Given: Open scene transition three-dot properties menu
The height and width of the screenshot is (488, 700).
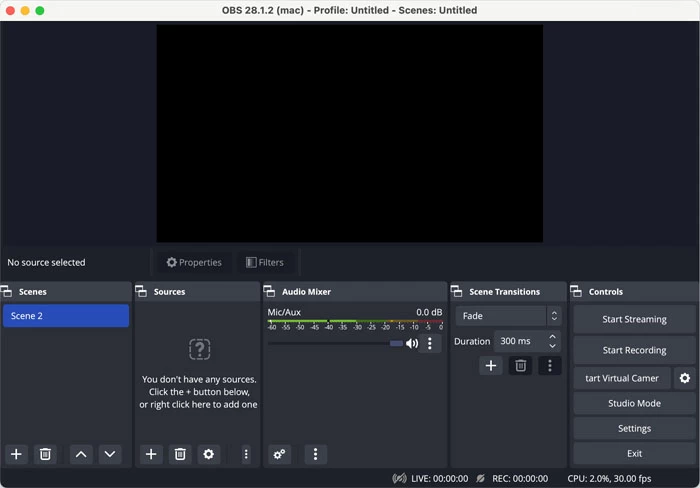Looking at the screenshot, I should coord(549,366).
